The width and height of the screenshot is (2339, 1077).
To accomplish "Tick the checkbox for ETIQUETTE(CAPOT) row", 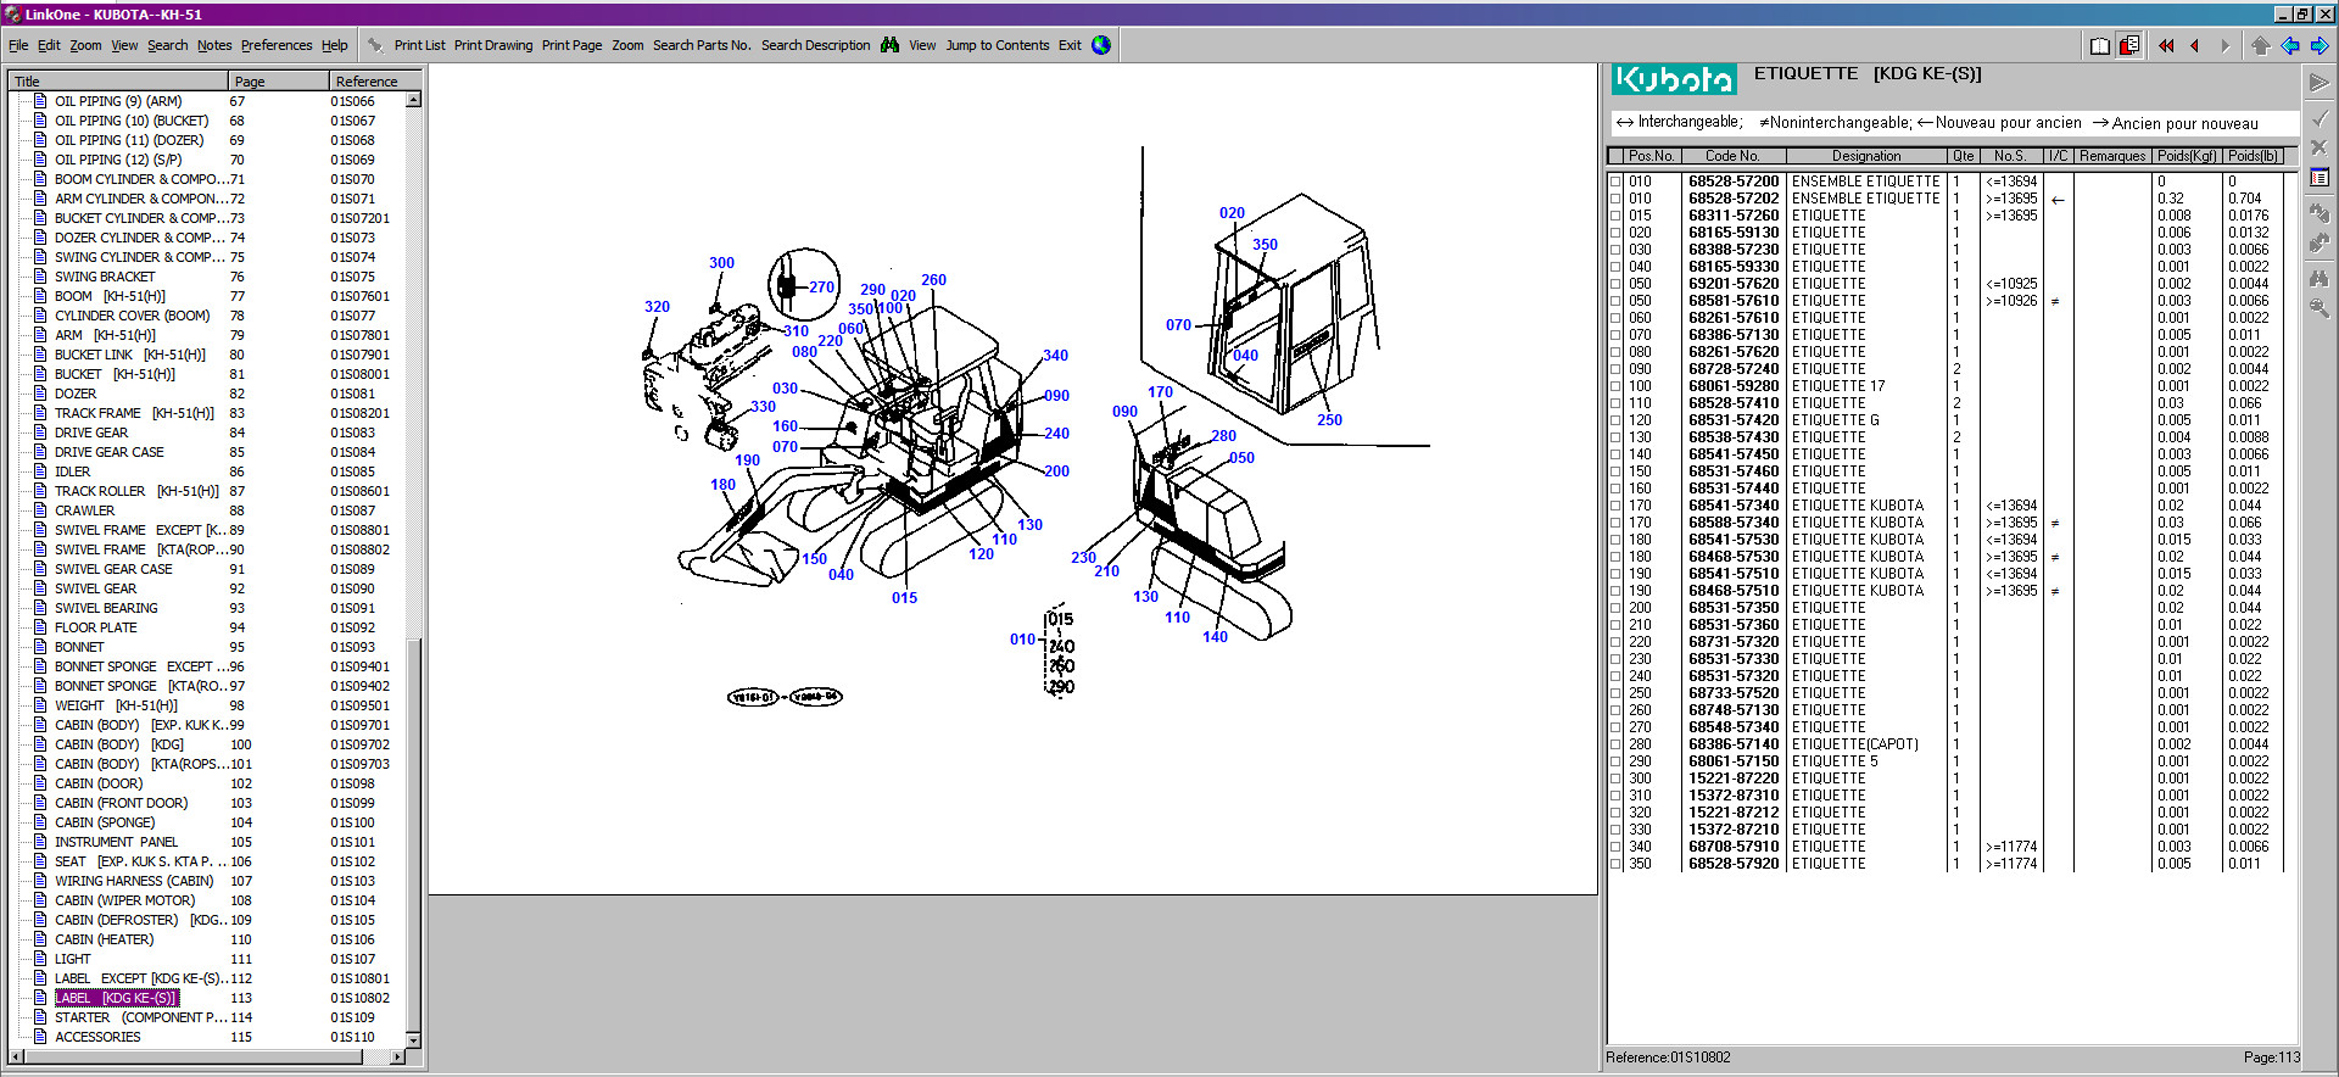I will 1615,745.
